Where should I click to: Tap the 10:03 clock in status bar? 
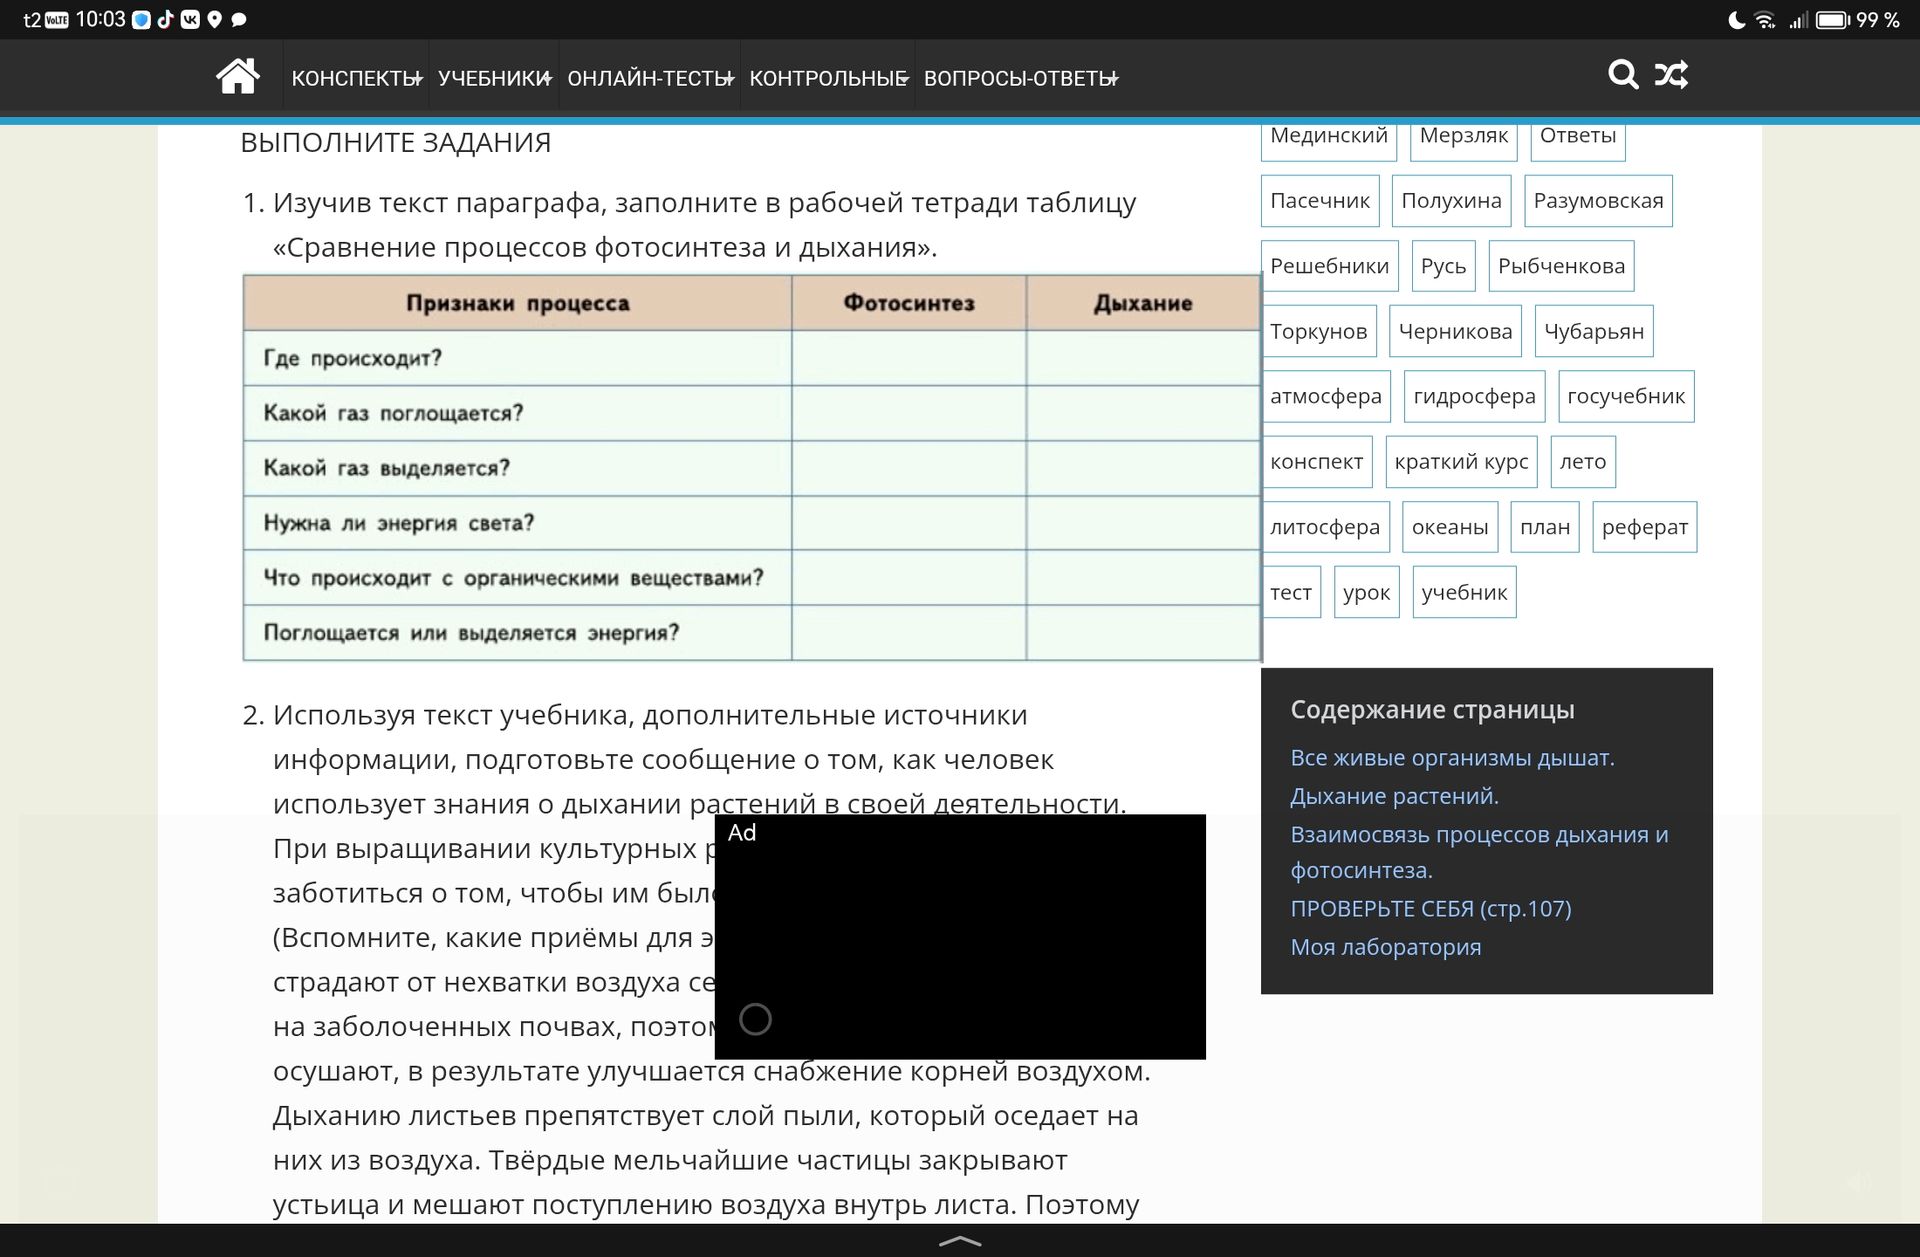100,20
